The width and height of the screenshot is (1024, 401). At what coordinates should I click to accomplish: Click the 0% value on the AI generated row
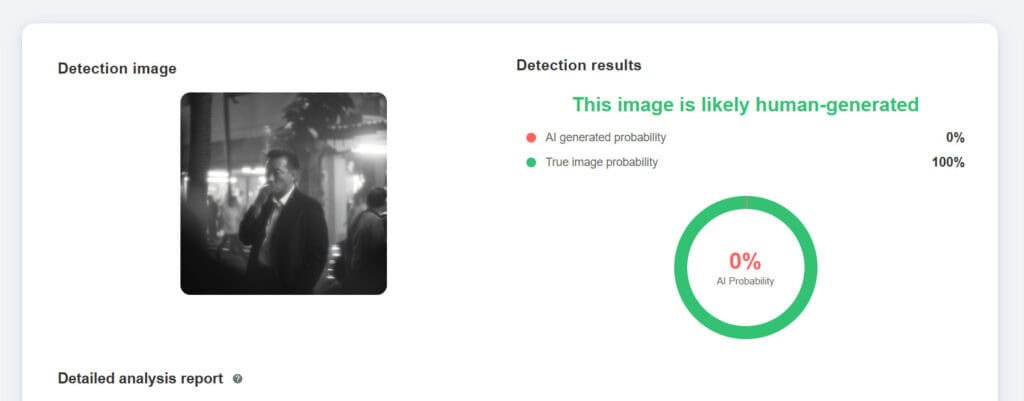954,138
